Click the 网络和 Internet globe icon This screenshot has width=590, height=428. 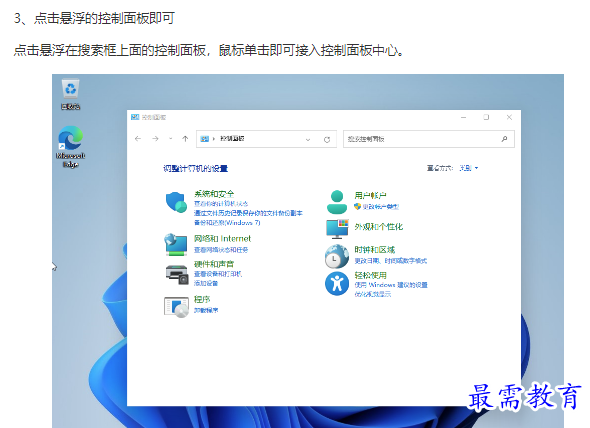pyautogui.click(x=176, y=244)
